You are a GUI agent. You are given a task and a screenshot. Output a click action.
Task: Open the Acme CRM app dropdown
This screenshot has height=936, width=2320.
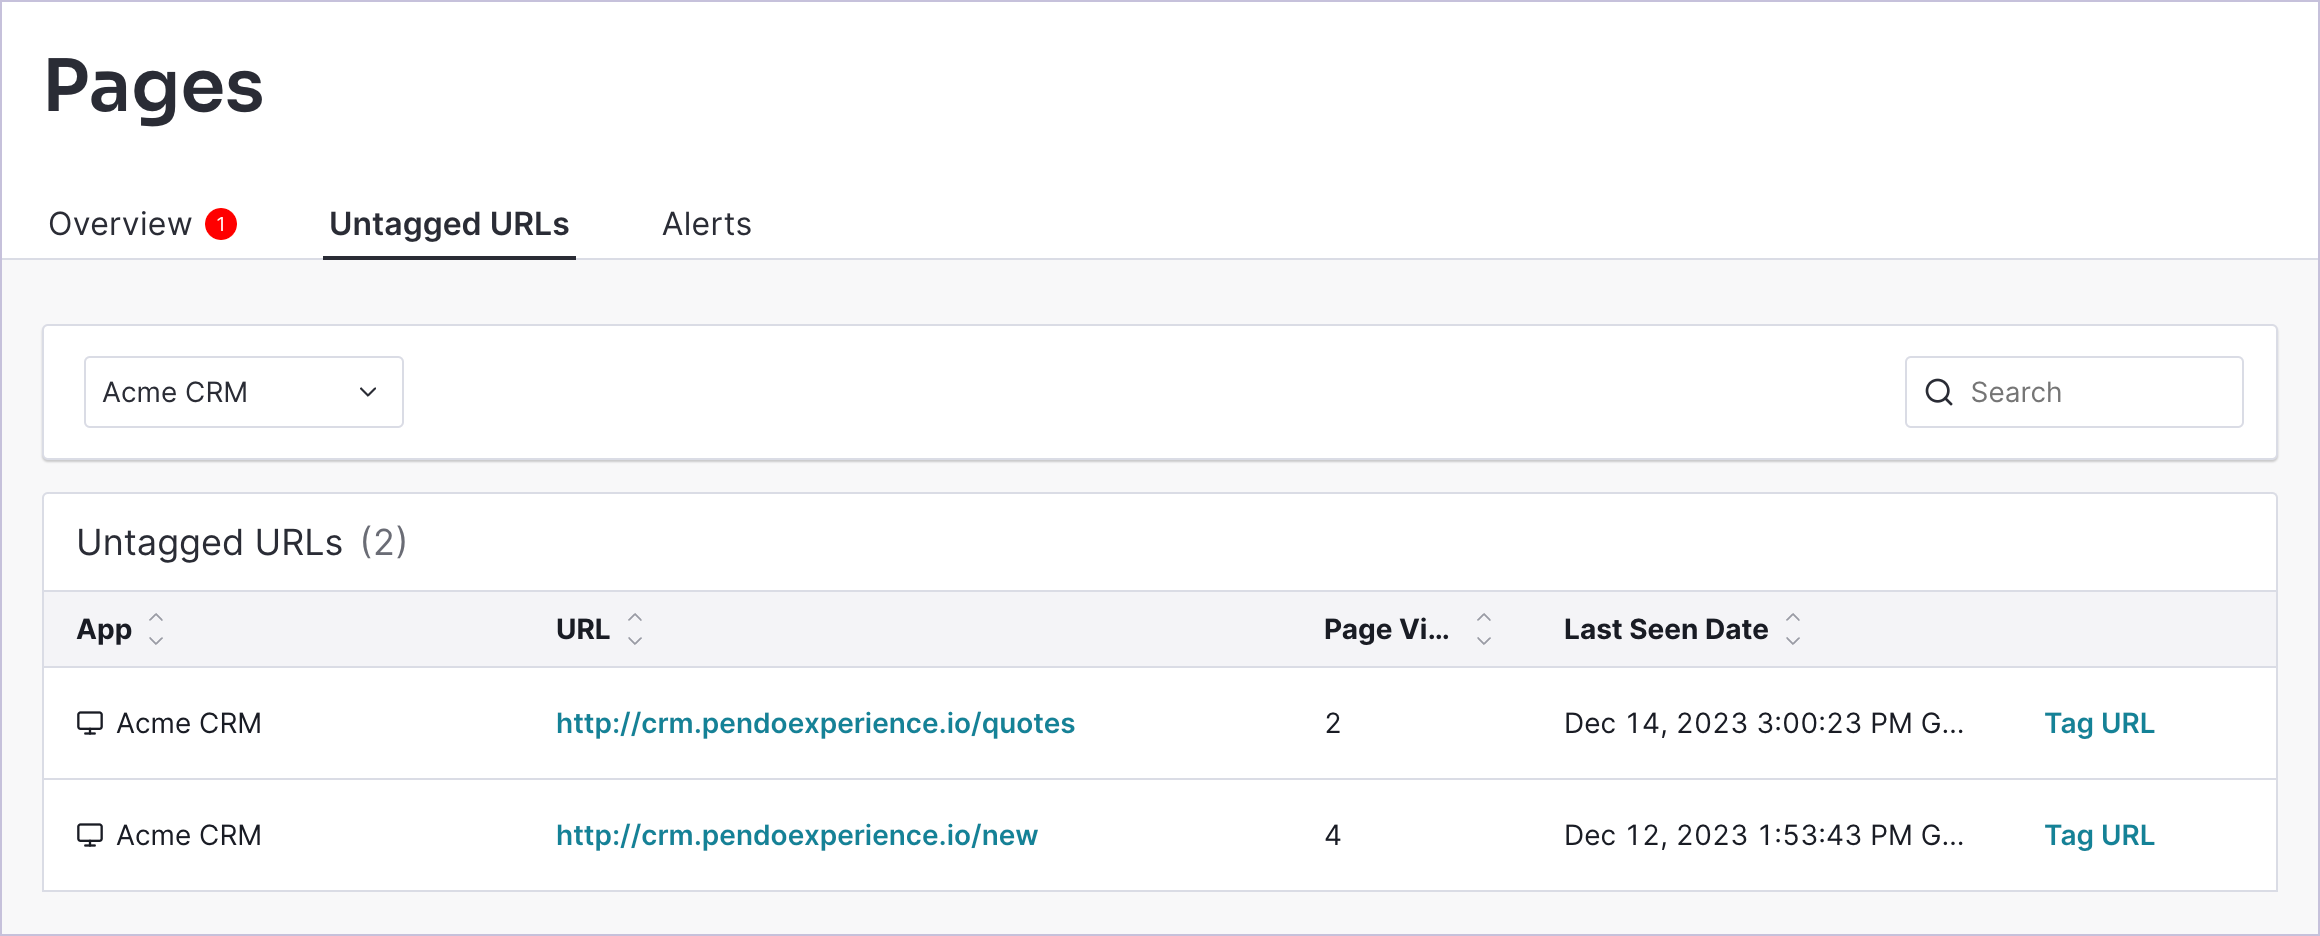pos(244,392)
